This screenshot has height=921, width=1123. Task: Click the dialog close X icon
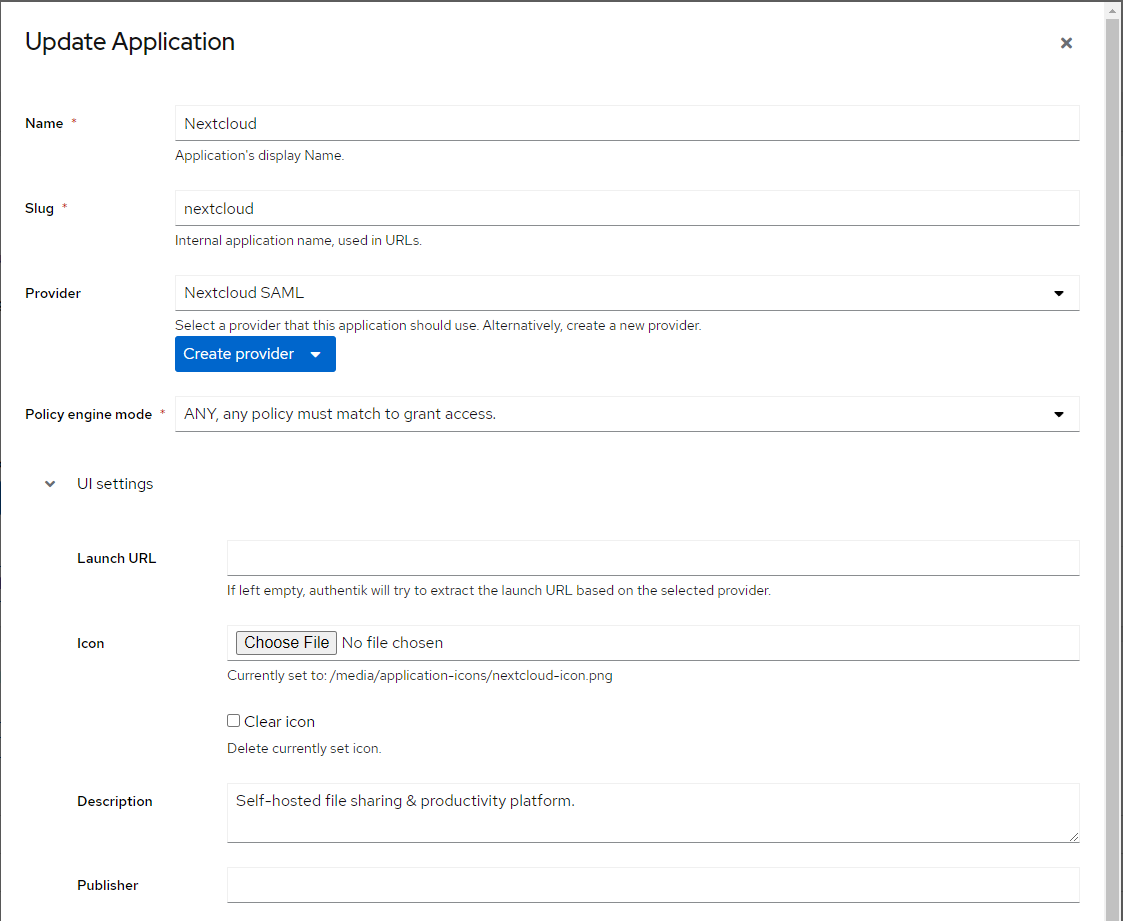pyautogui.click(x=1066, y=43)
